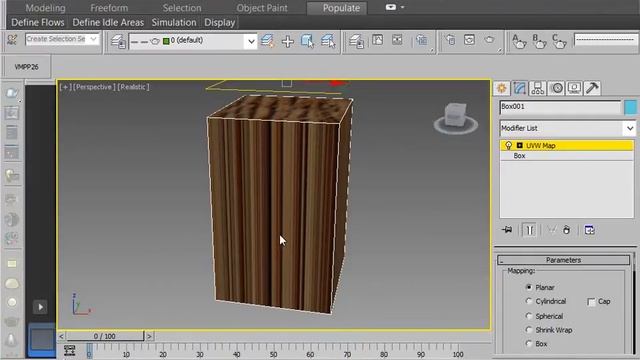Open the [Realistic] shading menu
This screenshot has width=640, height=360.
[x=133, y=87]
